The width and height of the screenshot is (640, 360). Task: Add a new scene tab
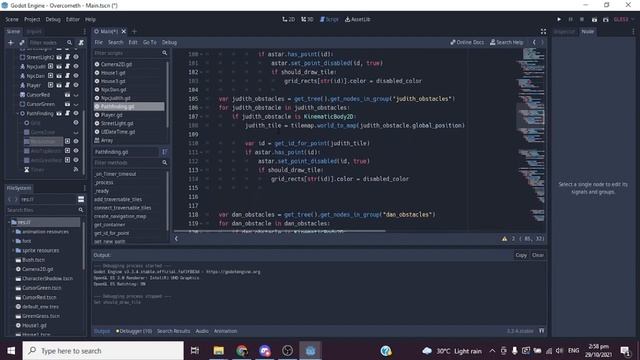pos(134,31)
